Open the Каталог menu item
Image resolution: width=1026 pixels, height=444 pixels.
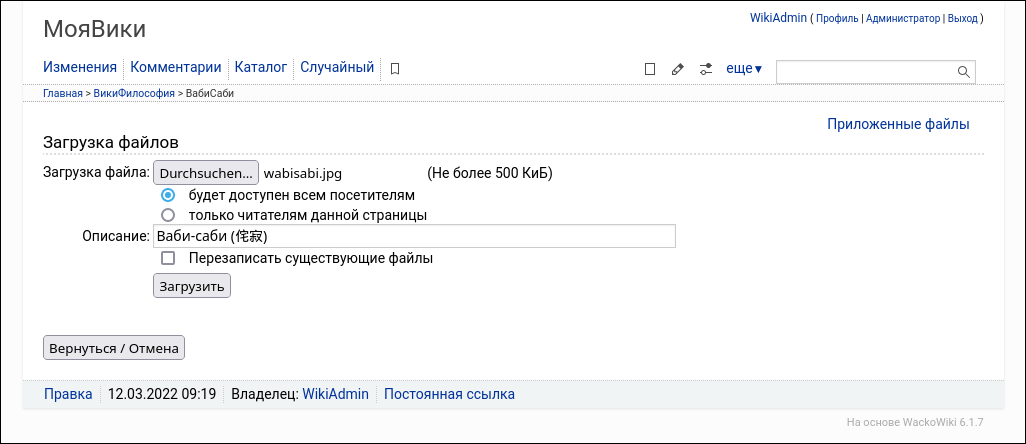point(260,67)
